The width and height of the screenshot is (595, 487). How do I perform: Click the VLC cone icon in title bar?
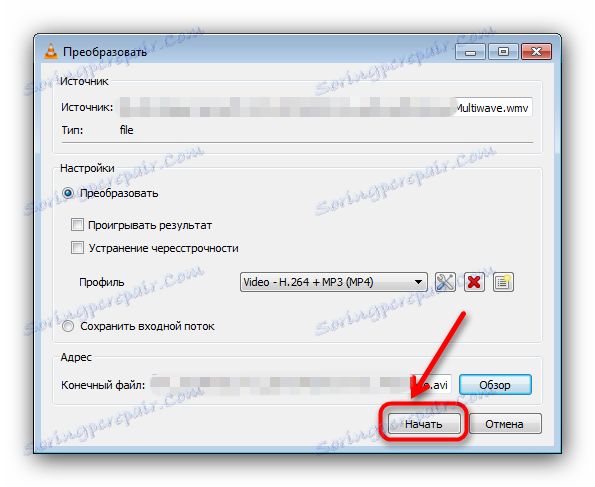click(50, 52)
